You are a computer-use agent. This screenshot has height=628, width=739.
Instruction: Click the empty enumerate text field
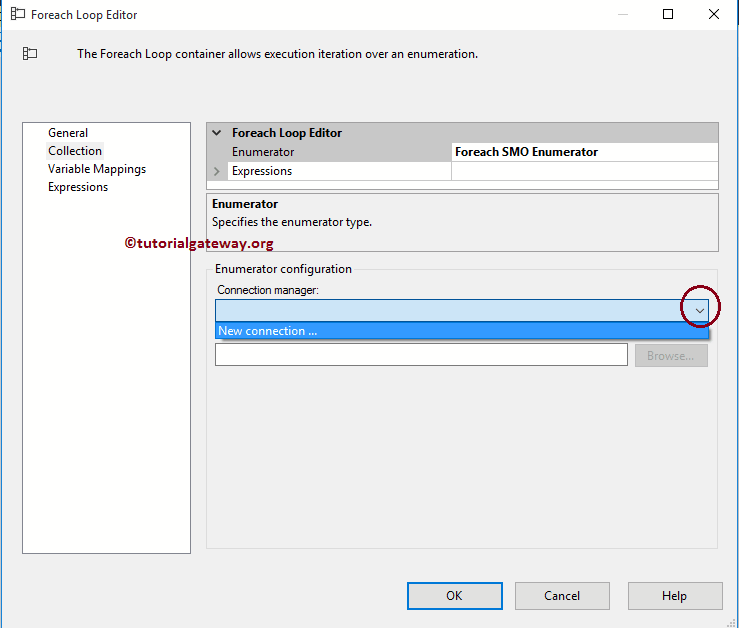421,355
